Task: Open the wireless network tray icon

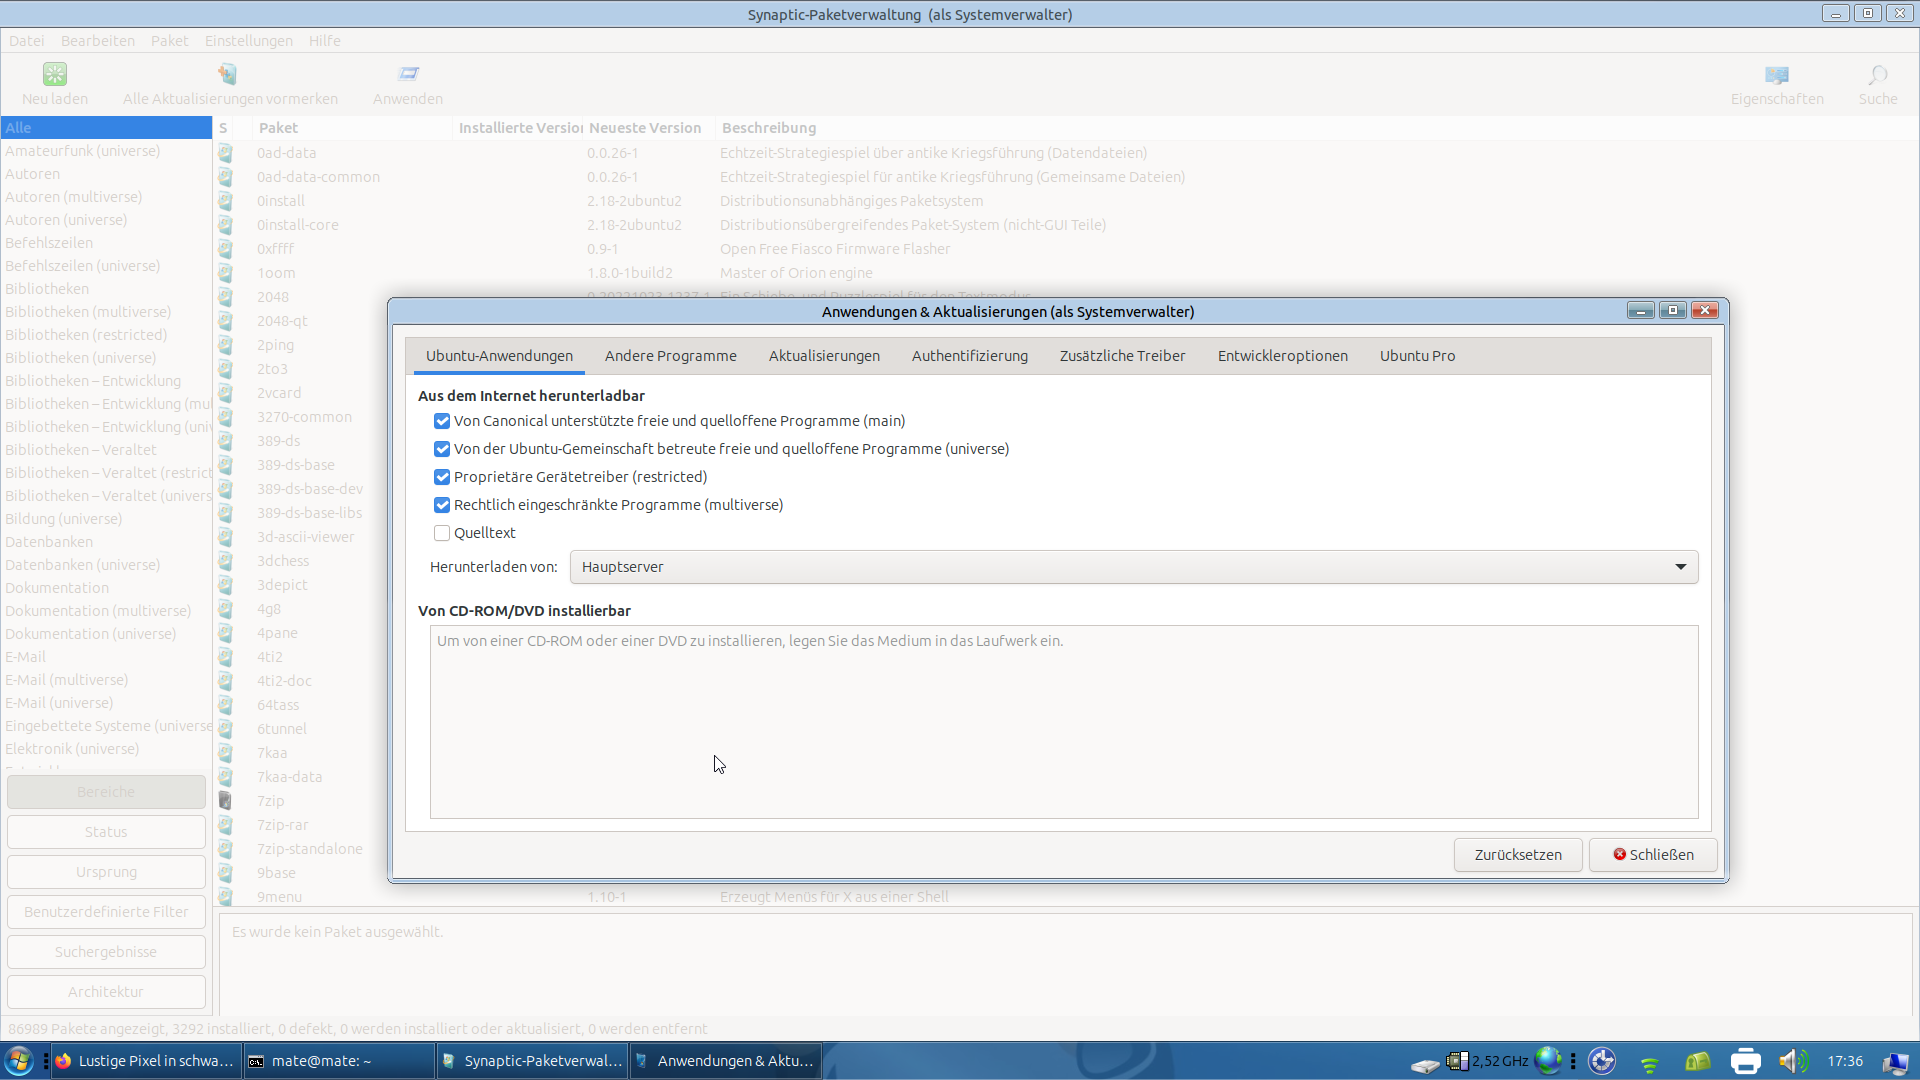Action: (x=1650, y=1064)
